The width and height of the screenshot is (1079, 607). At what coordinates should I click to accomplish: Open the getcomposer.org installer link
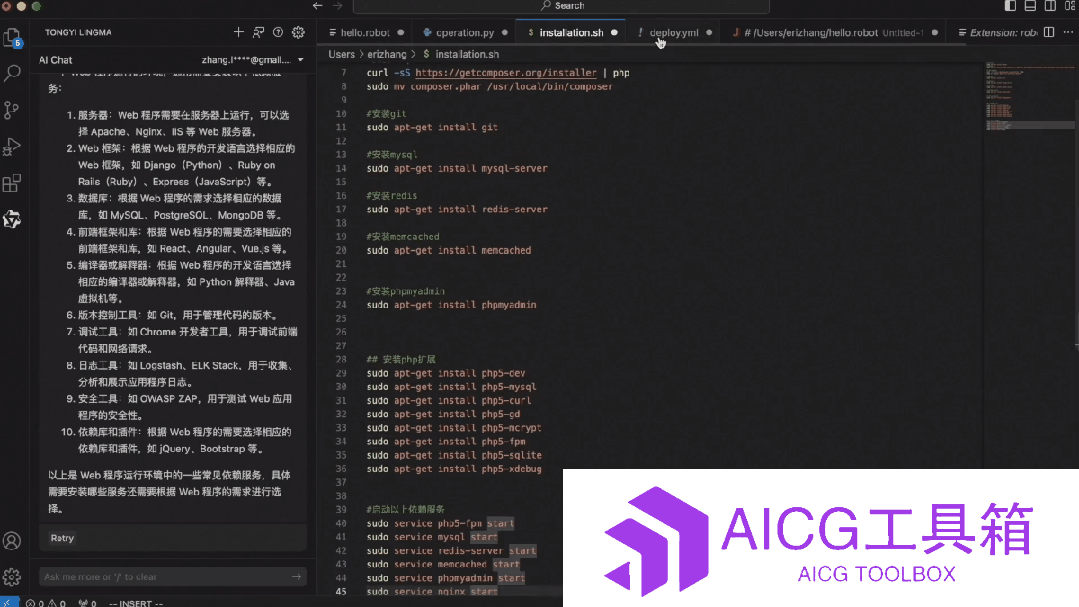click(506, 72)
